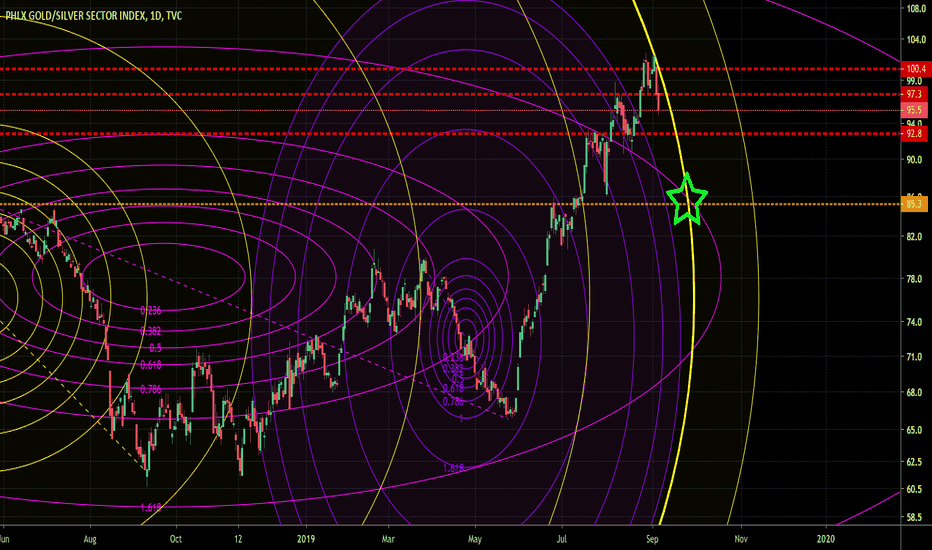The height and width of the screenshot is (550, 932).
Task: Select the pink 95.5 current price label
Action: pos(915,110)
